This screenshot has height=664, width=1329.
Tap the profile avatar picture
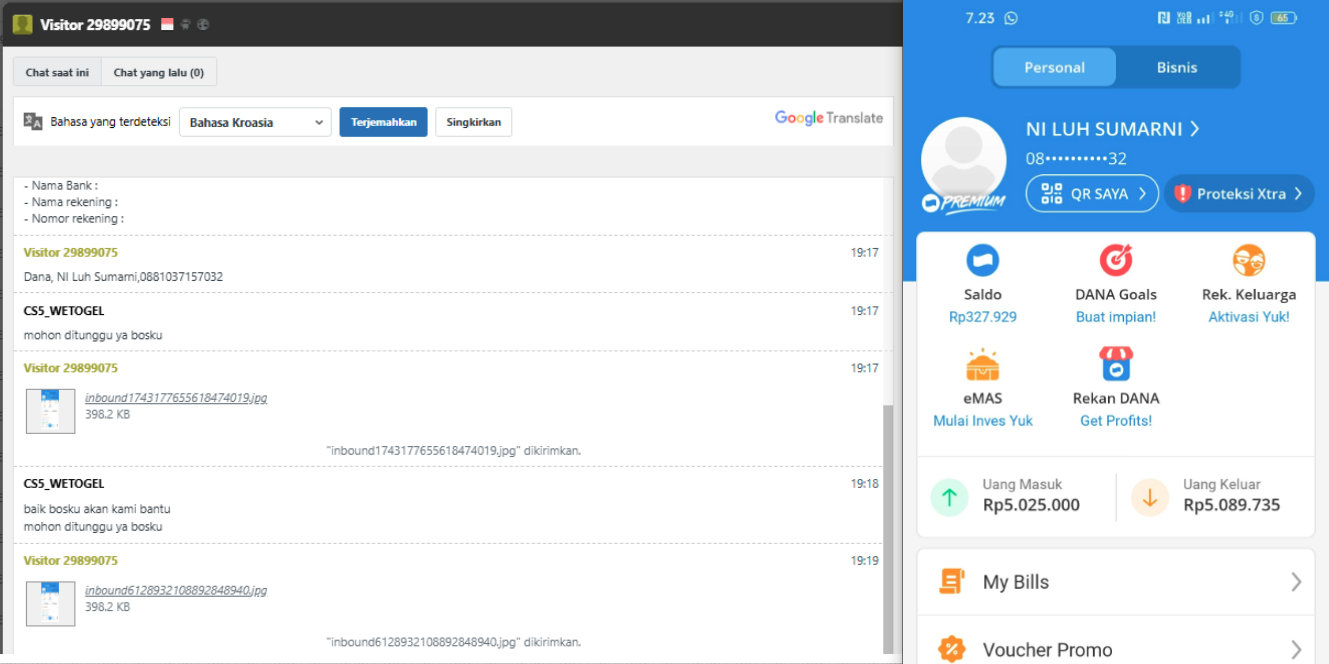click(963, 160)
